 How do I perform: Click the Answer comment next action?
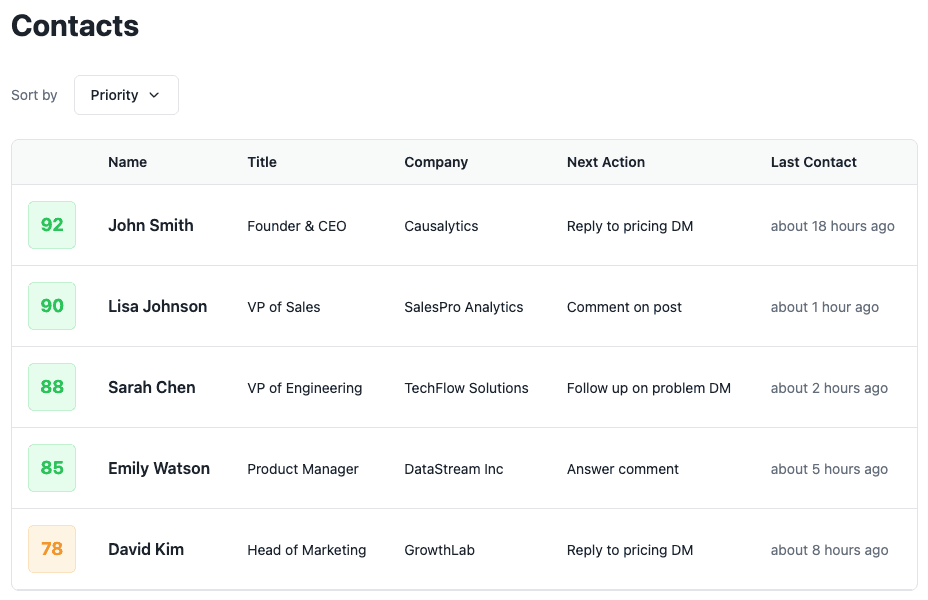coord(623,469)
